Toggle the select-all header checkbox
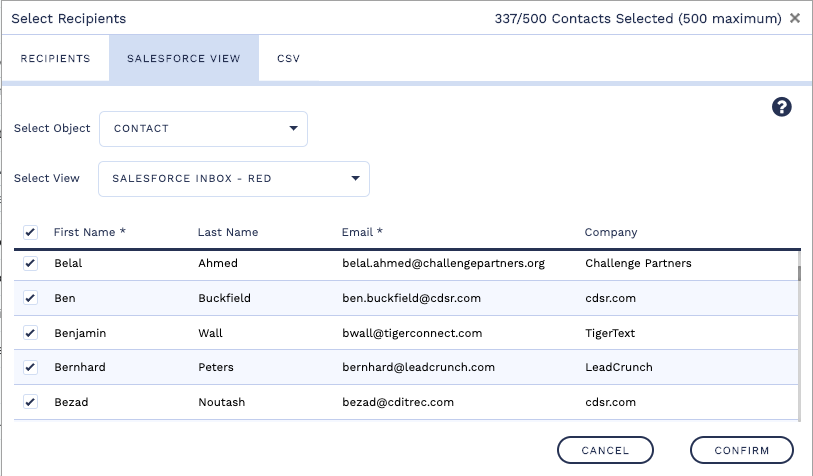This screenshot has width=813, height=476. tap(30, 232)
